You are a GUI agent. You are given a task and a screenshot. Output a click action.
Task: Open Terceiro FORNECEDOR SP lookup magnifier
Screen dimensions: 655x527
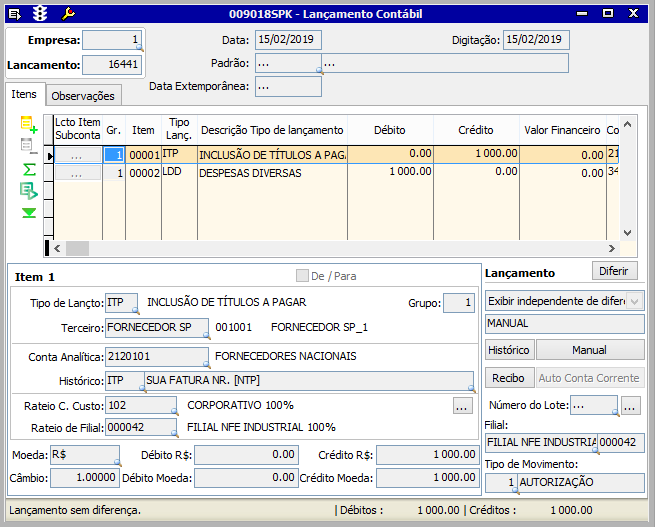(x=206, y=335)
